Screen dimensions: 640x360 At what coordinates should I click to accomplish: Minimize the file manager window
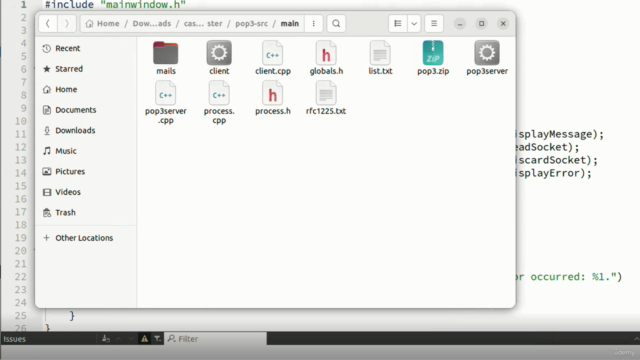click(x=460, y=24)
